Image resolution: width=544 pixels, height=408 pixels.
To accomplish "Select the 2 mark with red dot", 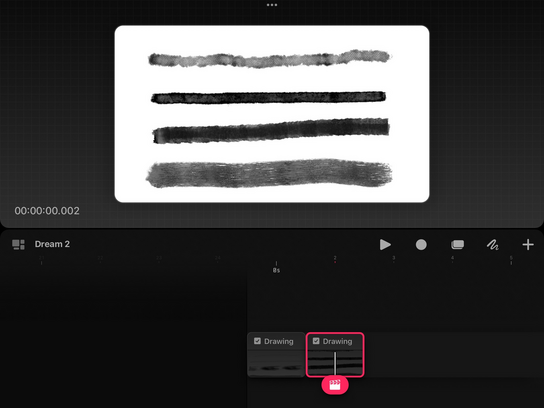I will (335, 259).
